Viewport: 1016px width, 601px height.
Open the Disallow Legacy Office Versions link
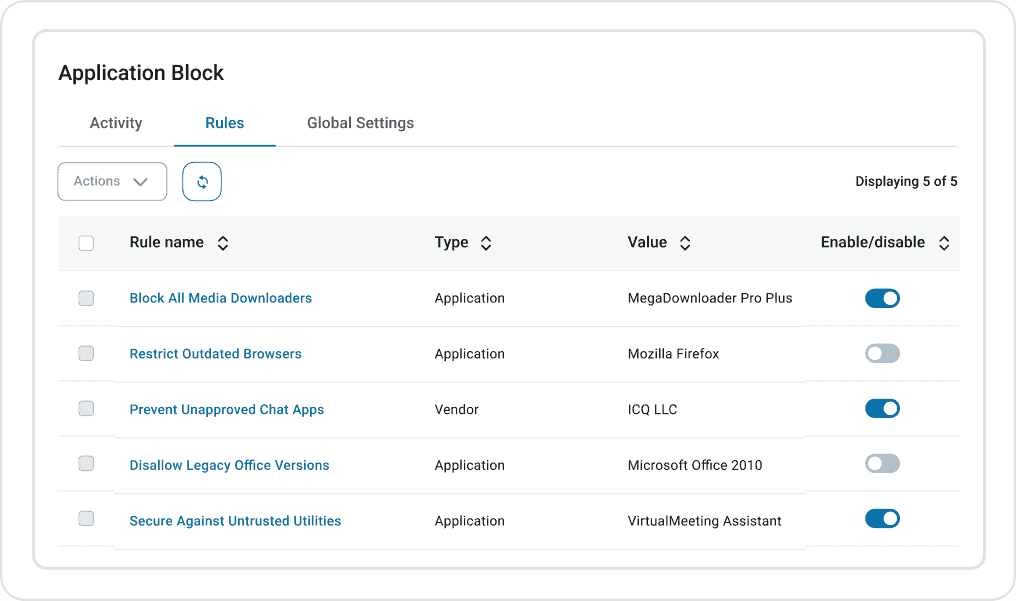(229, 465)
